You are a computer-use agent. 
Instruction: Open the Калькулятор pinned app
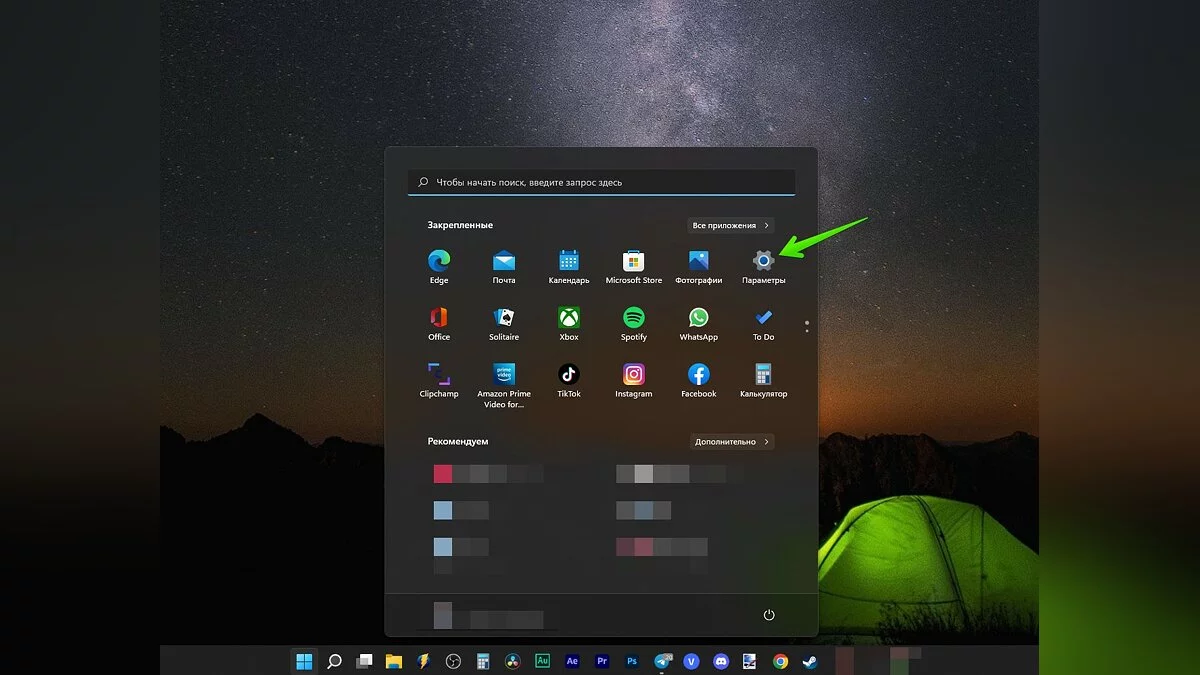tap(763, 375)
